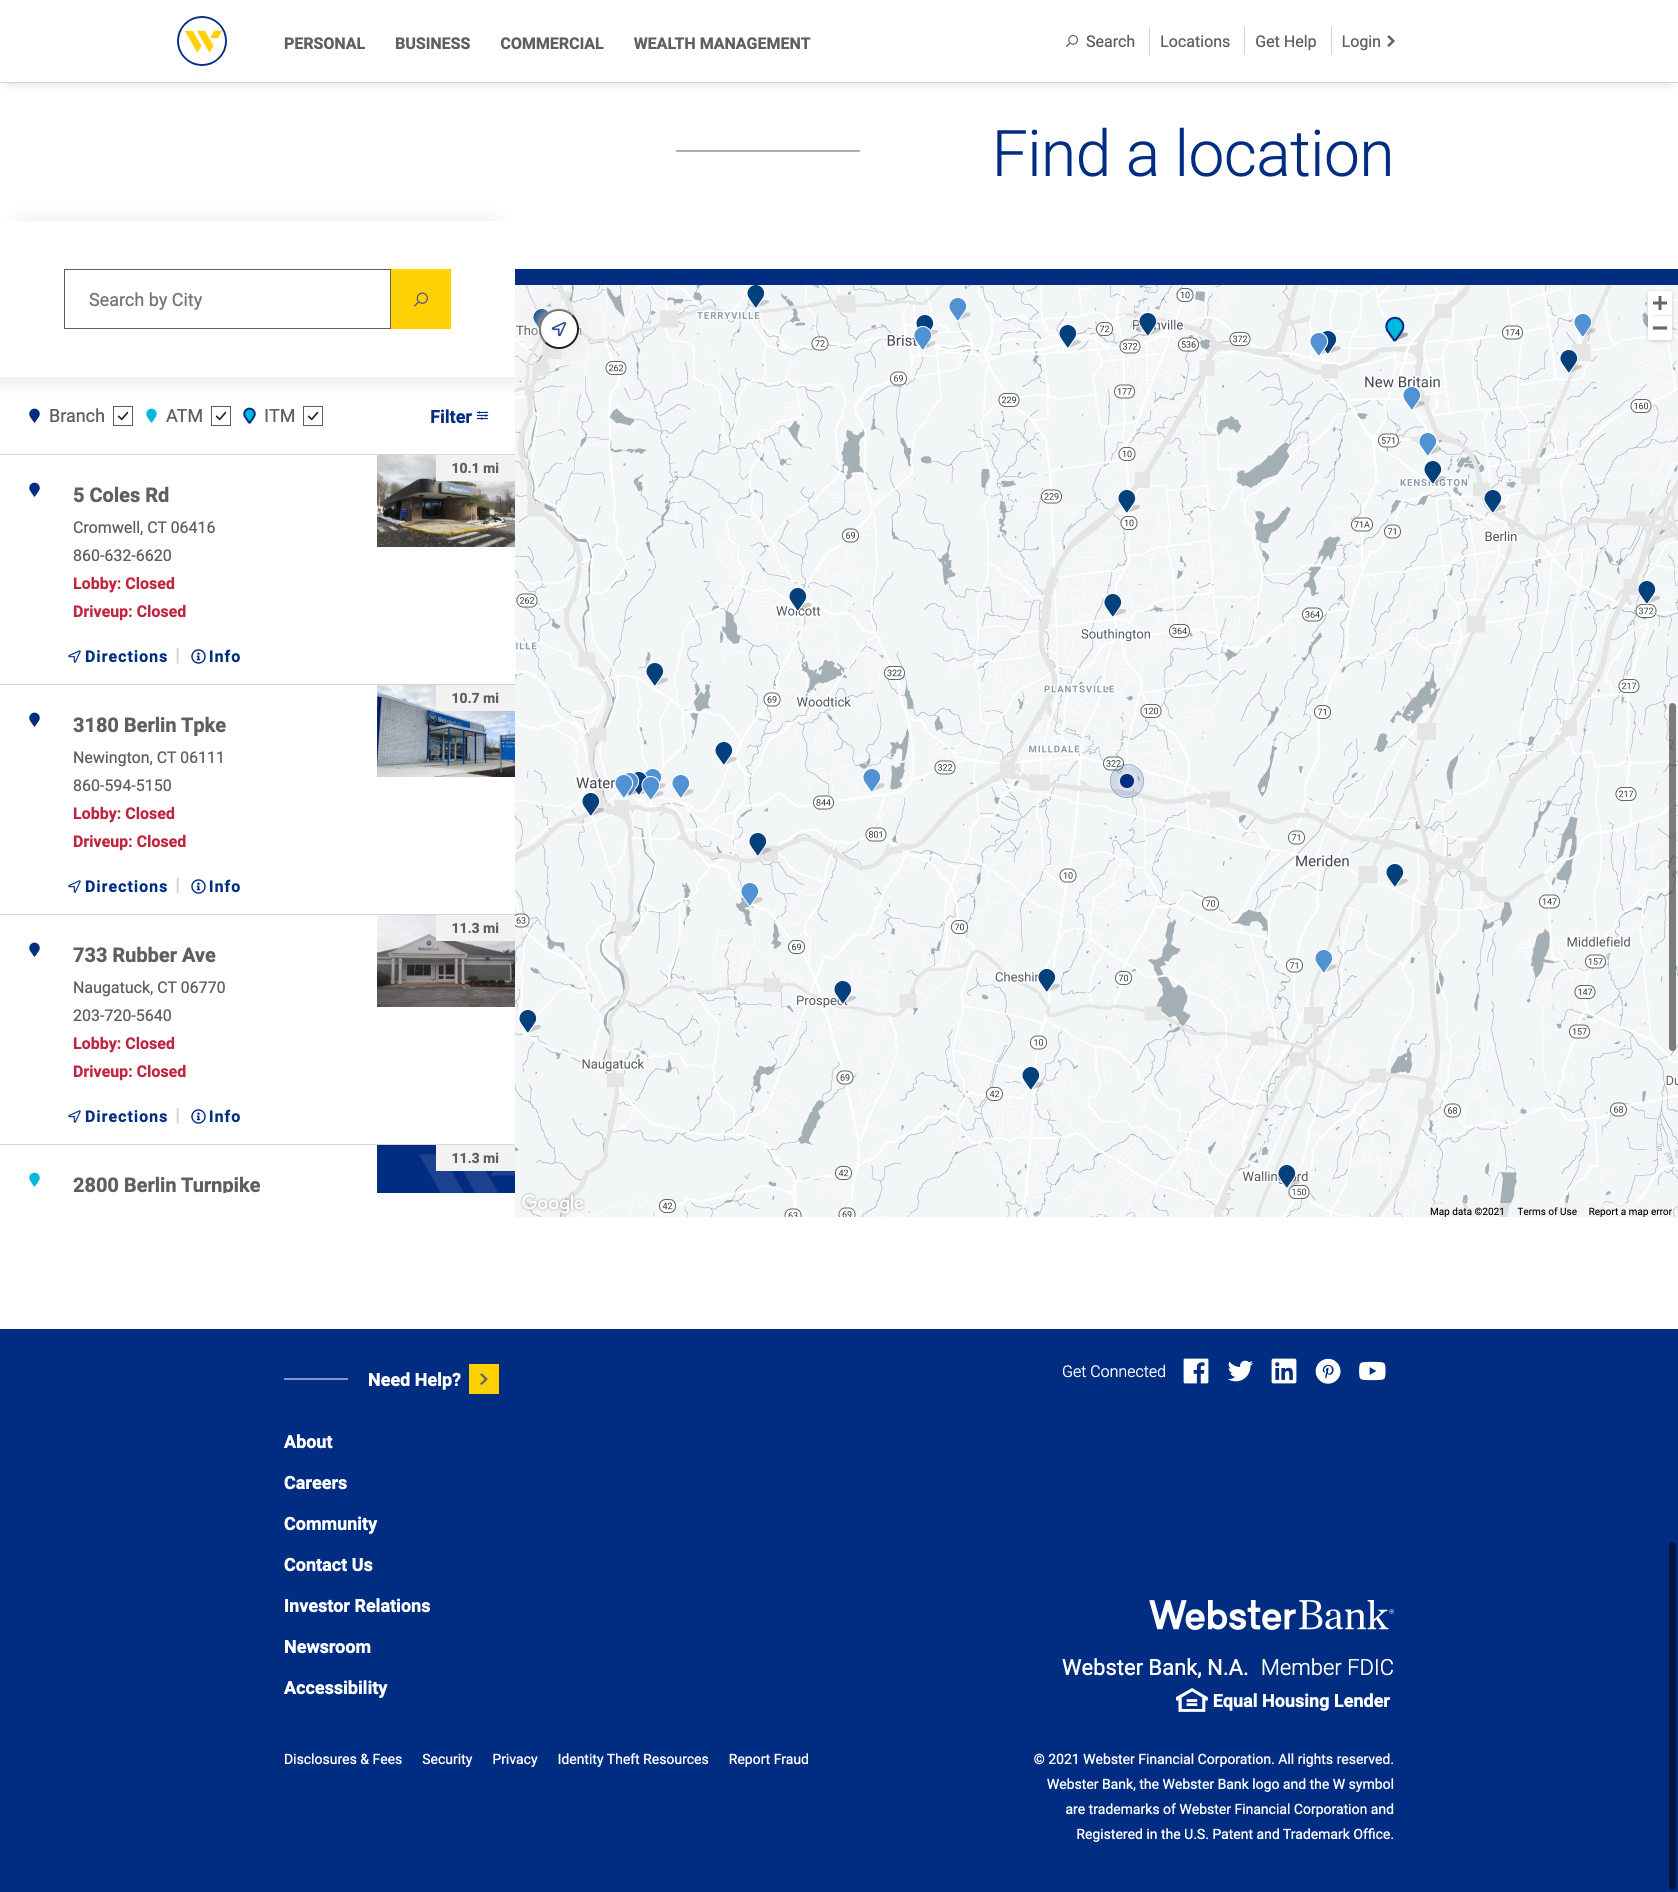Click the map pin near Southington
The width and height of the screenshot is (1678, 1892).
point(1113,604)
